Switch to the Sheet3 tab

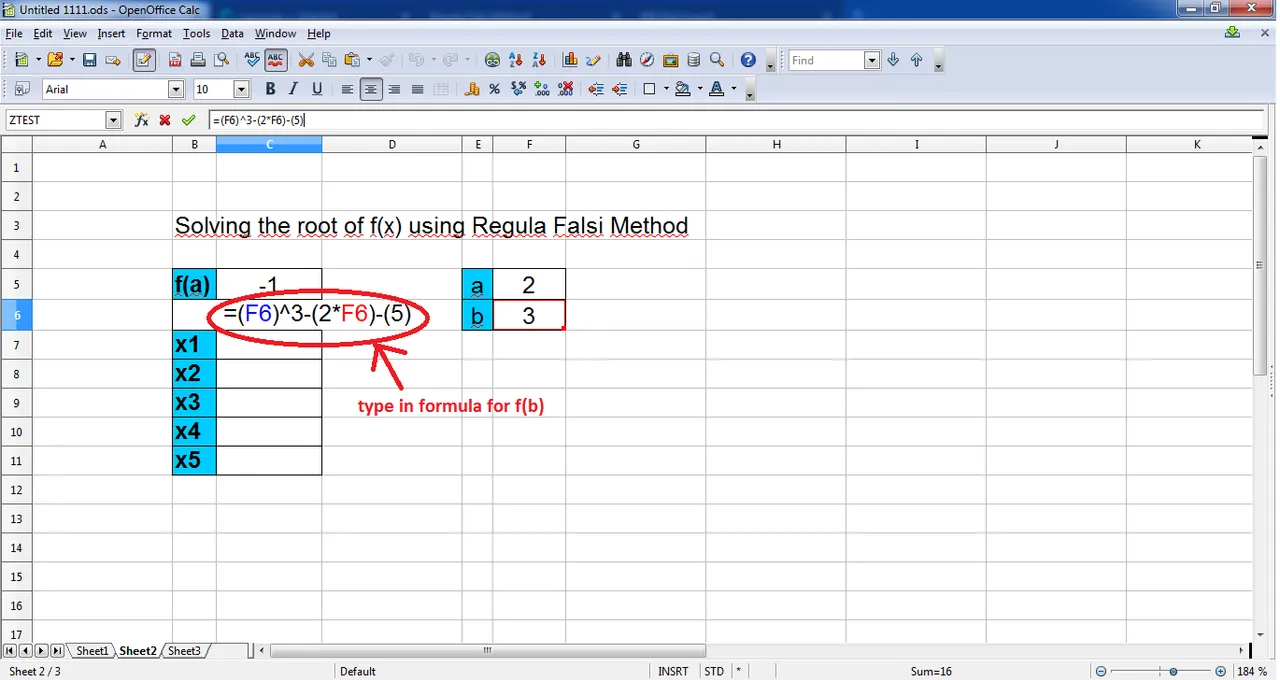pos(184,651)
